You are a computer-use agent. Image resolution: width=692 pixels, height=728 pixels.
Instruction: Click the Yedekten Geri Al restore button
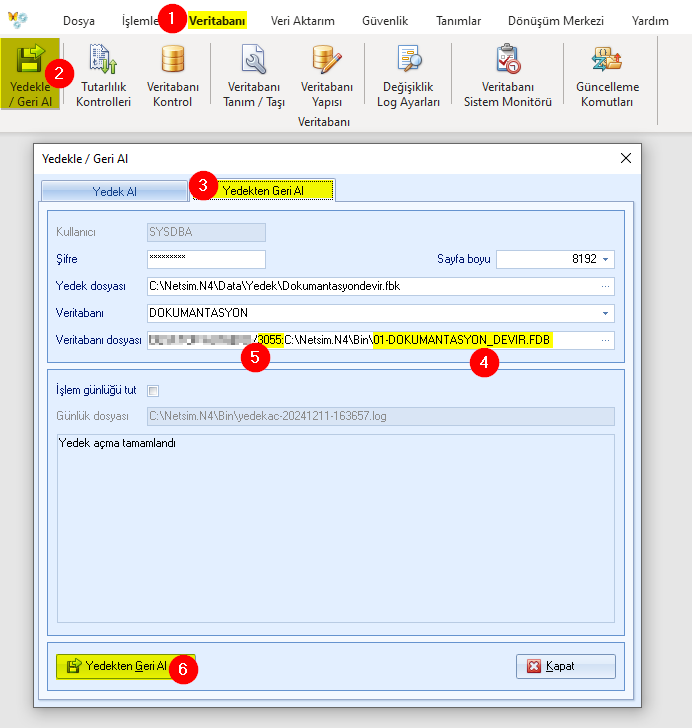[125, 666]
